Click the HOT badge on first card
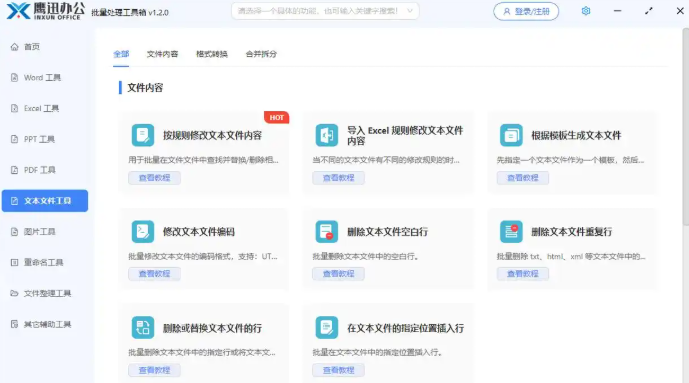 point(276,117)
